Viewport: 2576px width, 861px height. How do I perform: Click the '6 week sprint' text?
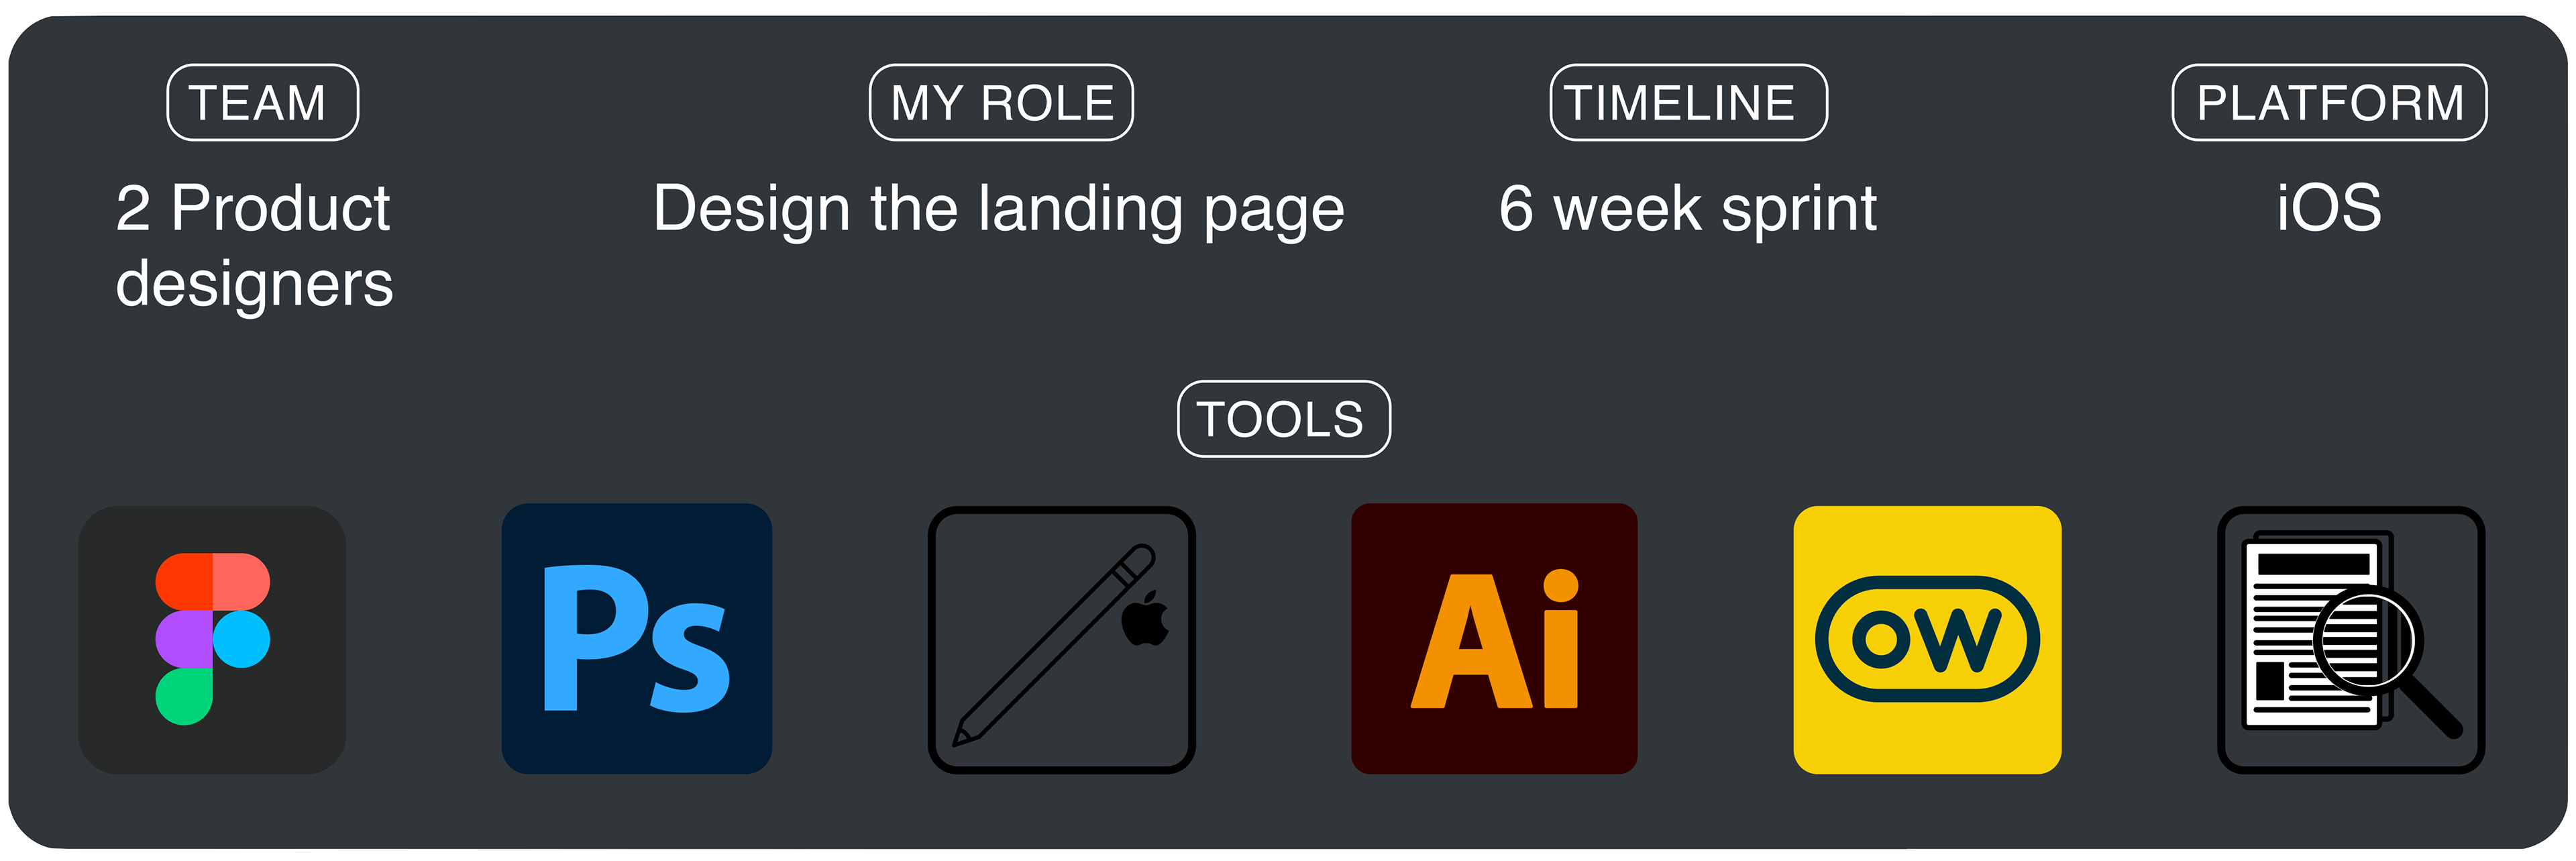click(x=1687, y=209)
